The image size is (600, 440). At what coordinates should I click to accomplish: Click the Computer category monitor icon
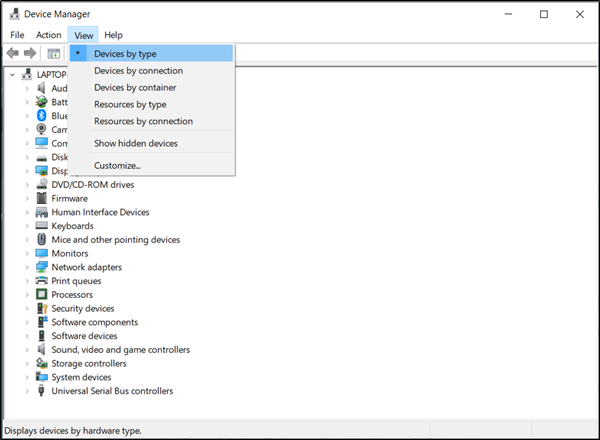point(41,143)
